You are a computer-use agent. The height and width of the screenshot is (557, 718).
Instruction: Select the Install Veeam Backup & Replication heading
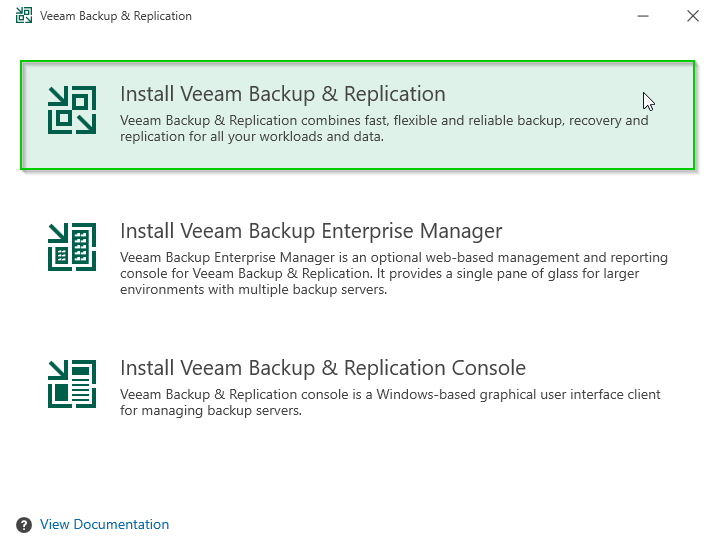(x=282, y=94)
